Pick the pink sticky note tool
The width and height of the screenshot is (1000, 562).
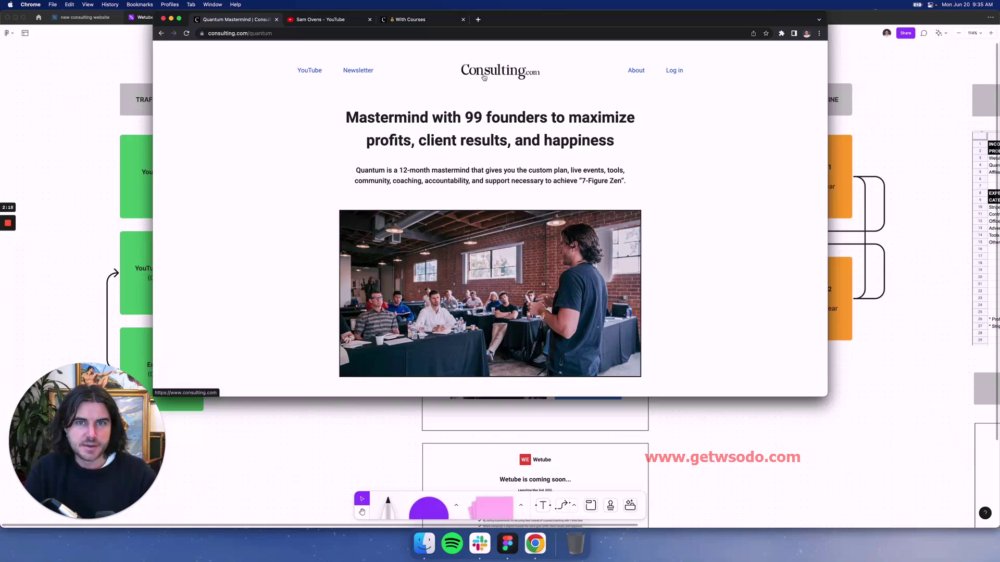point(492,508)
